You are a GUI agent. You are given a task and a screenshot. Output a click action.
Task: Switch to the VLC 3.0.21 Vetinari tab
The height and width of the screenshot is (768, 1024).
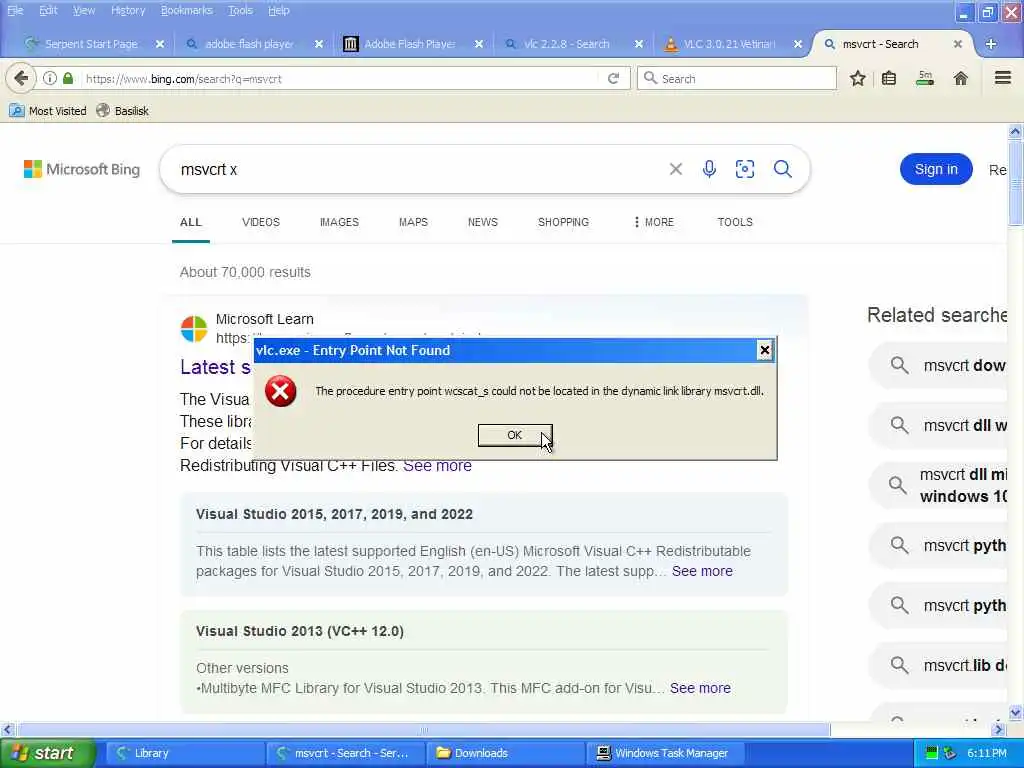[x=729, y=44]
